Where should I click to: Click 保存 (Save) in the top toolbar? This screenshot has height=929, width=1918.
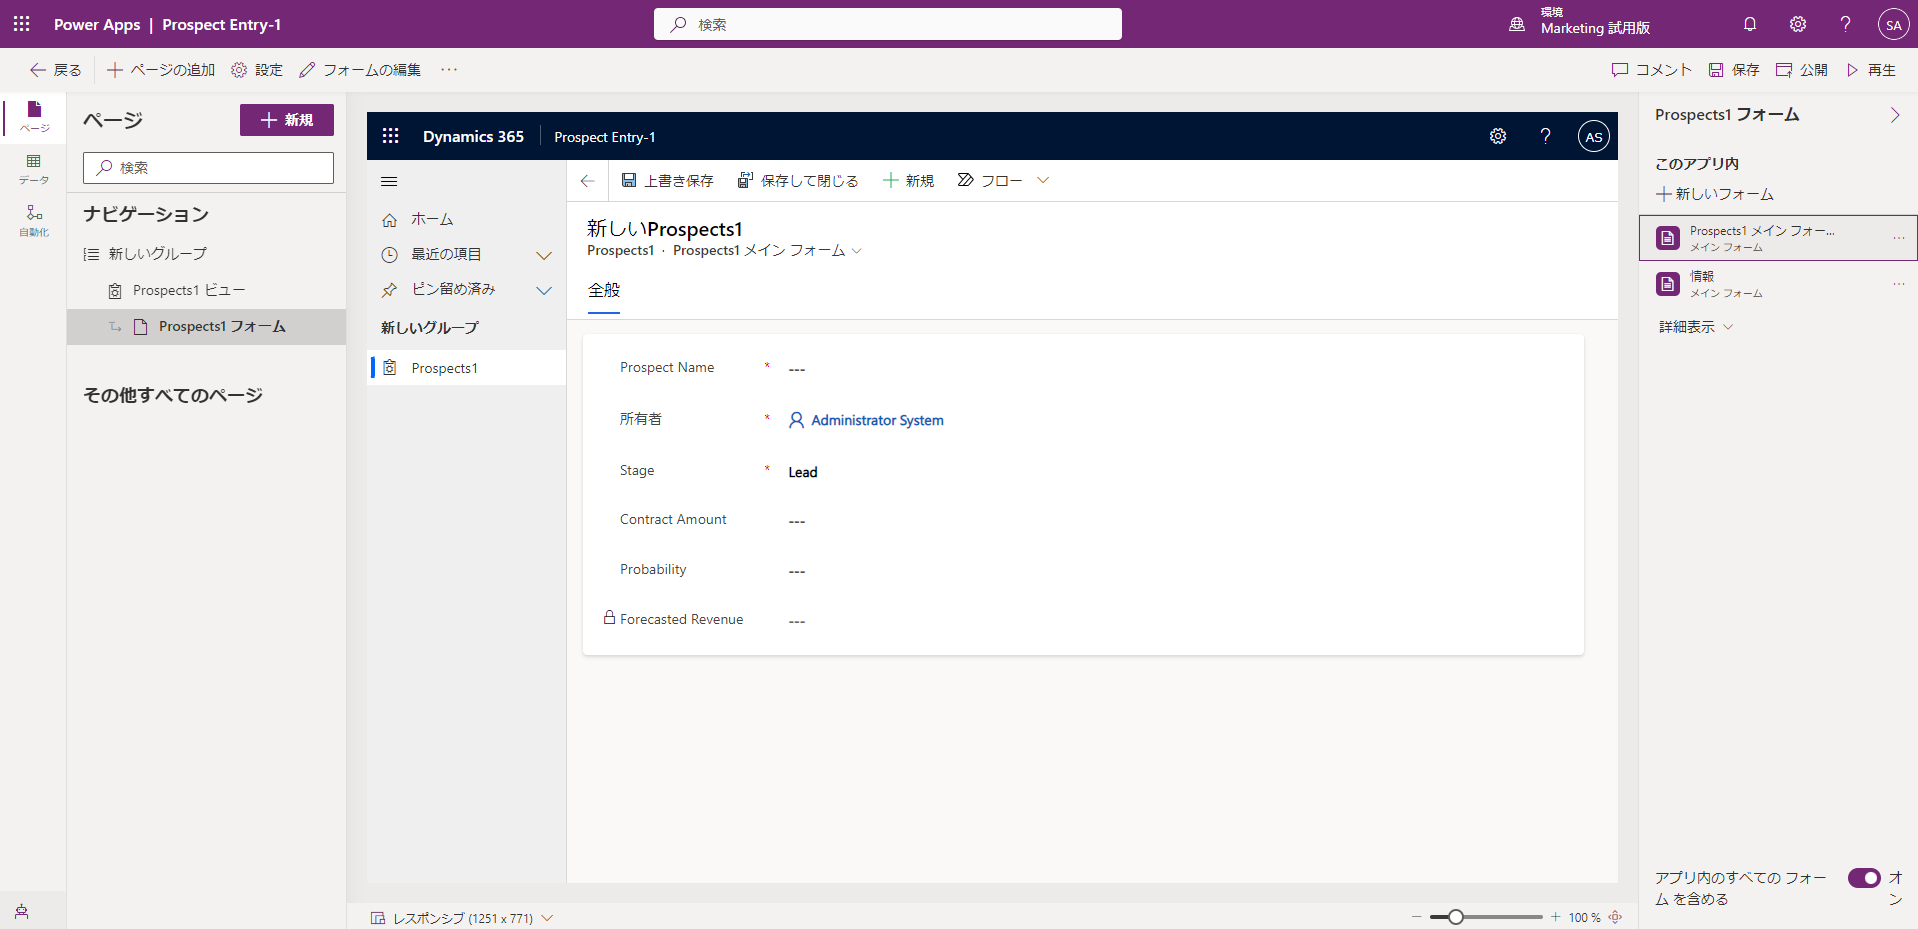[x=1733, y=70]
